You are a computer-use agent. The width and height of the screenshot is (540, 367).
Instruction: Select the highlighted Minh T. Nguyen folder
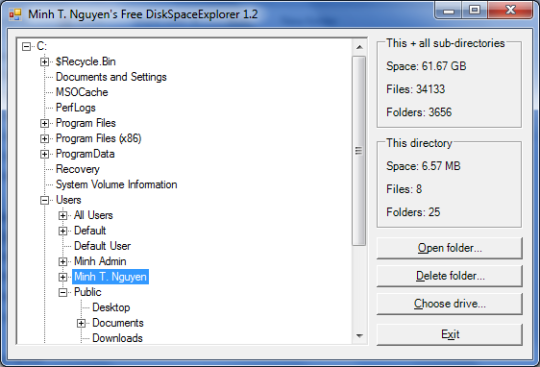click(x=110, y=277)
